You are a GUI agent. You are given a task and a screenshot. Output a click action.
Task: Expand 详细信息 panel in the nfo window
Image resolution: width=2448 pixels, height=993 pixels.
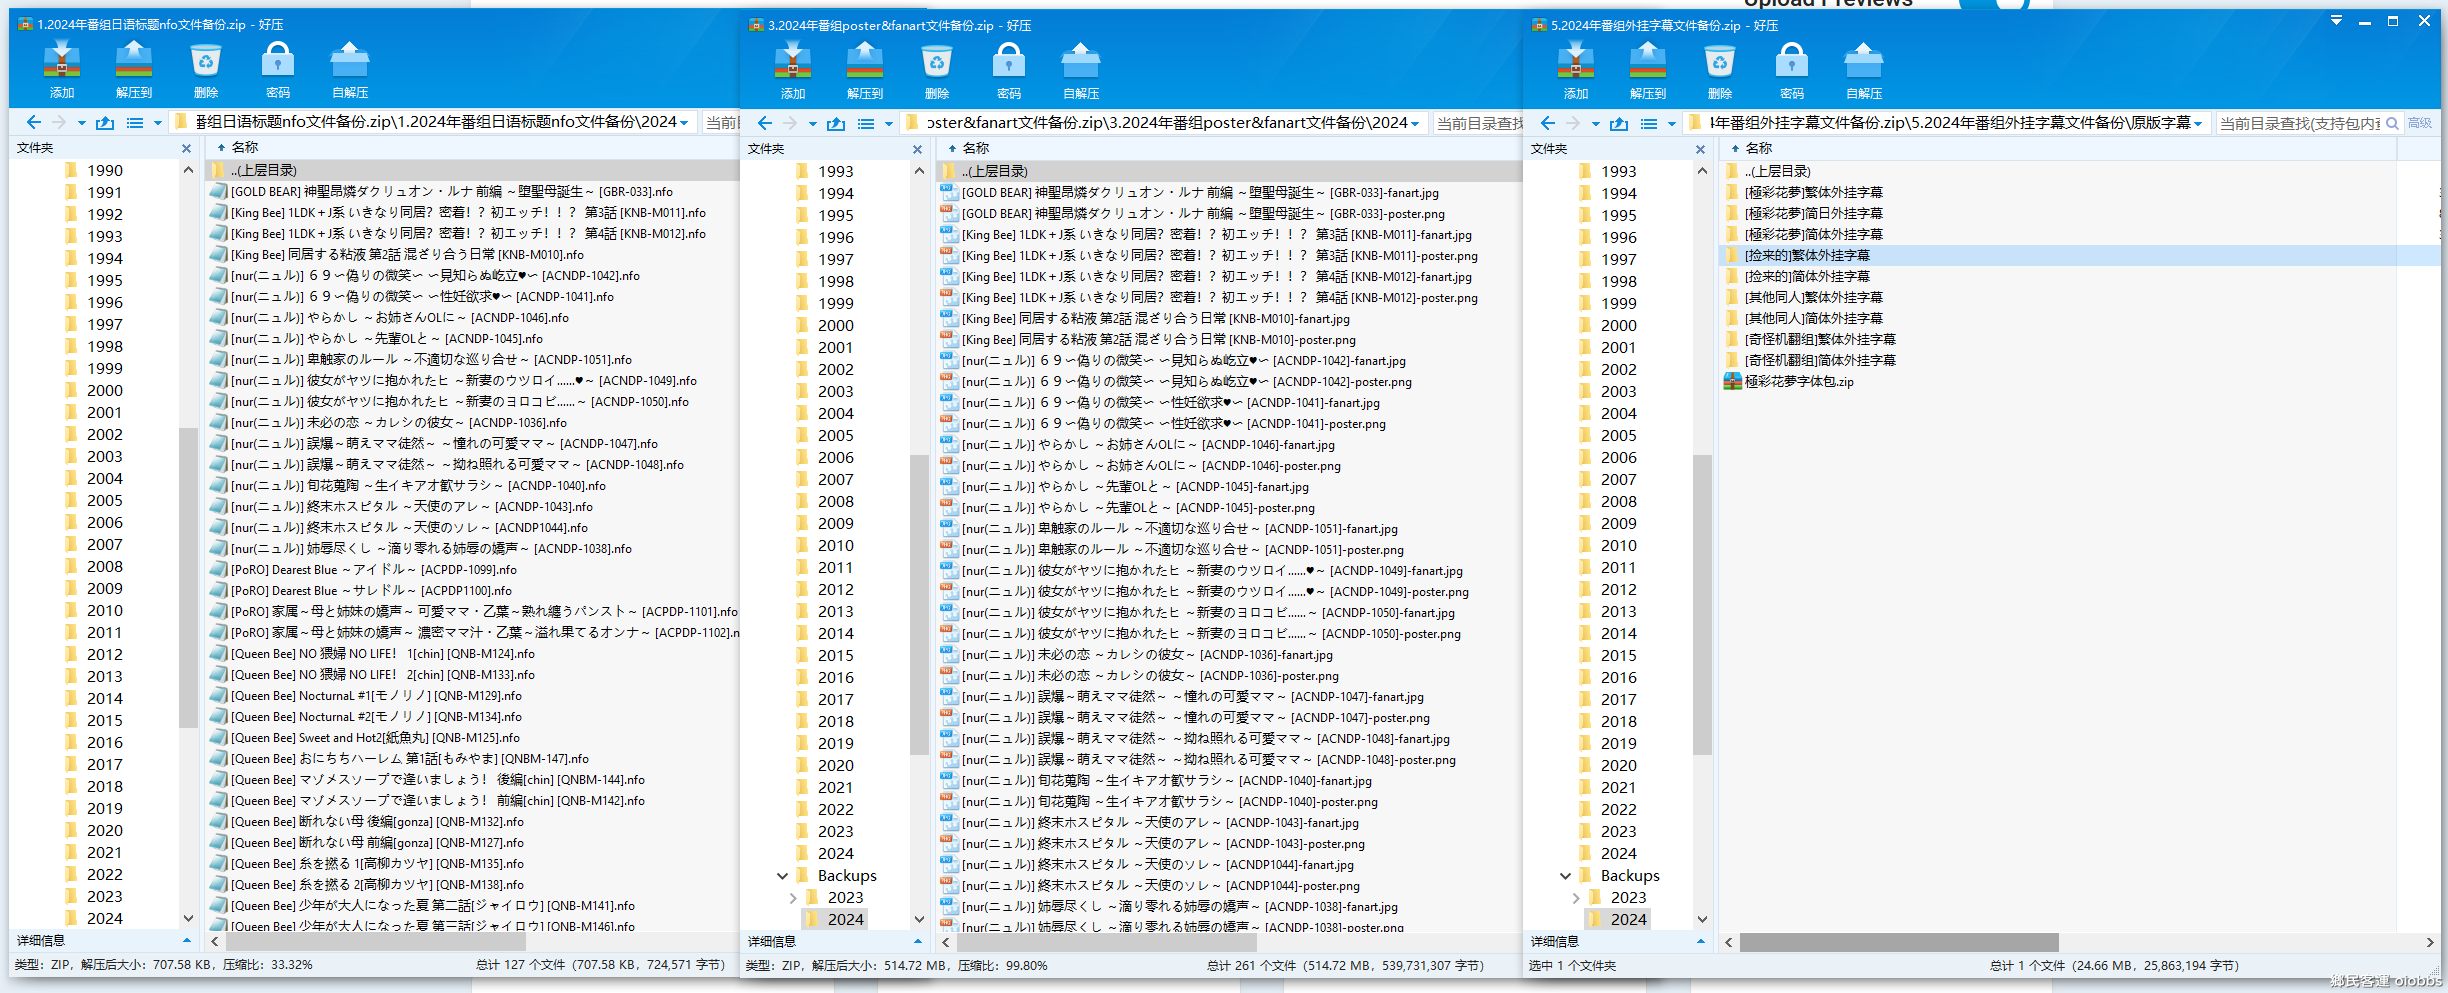(186, 940)
